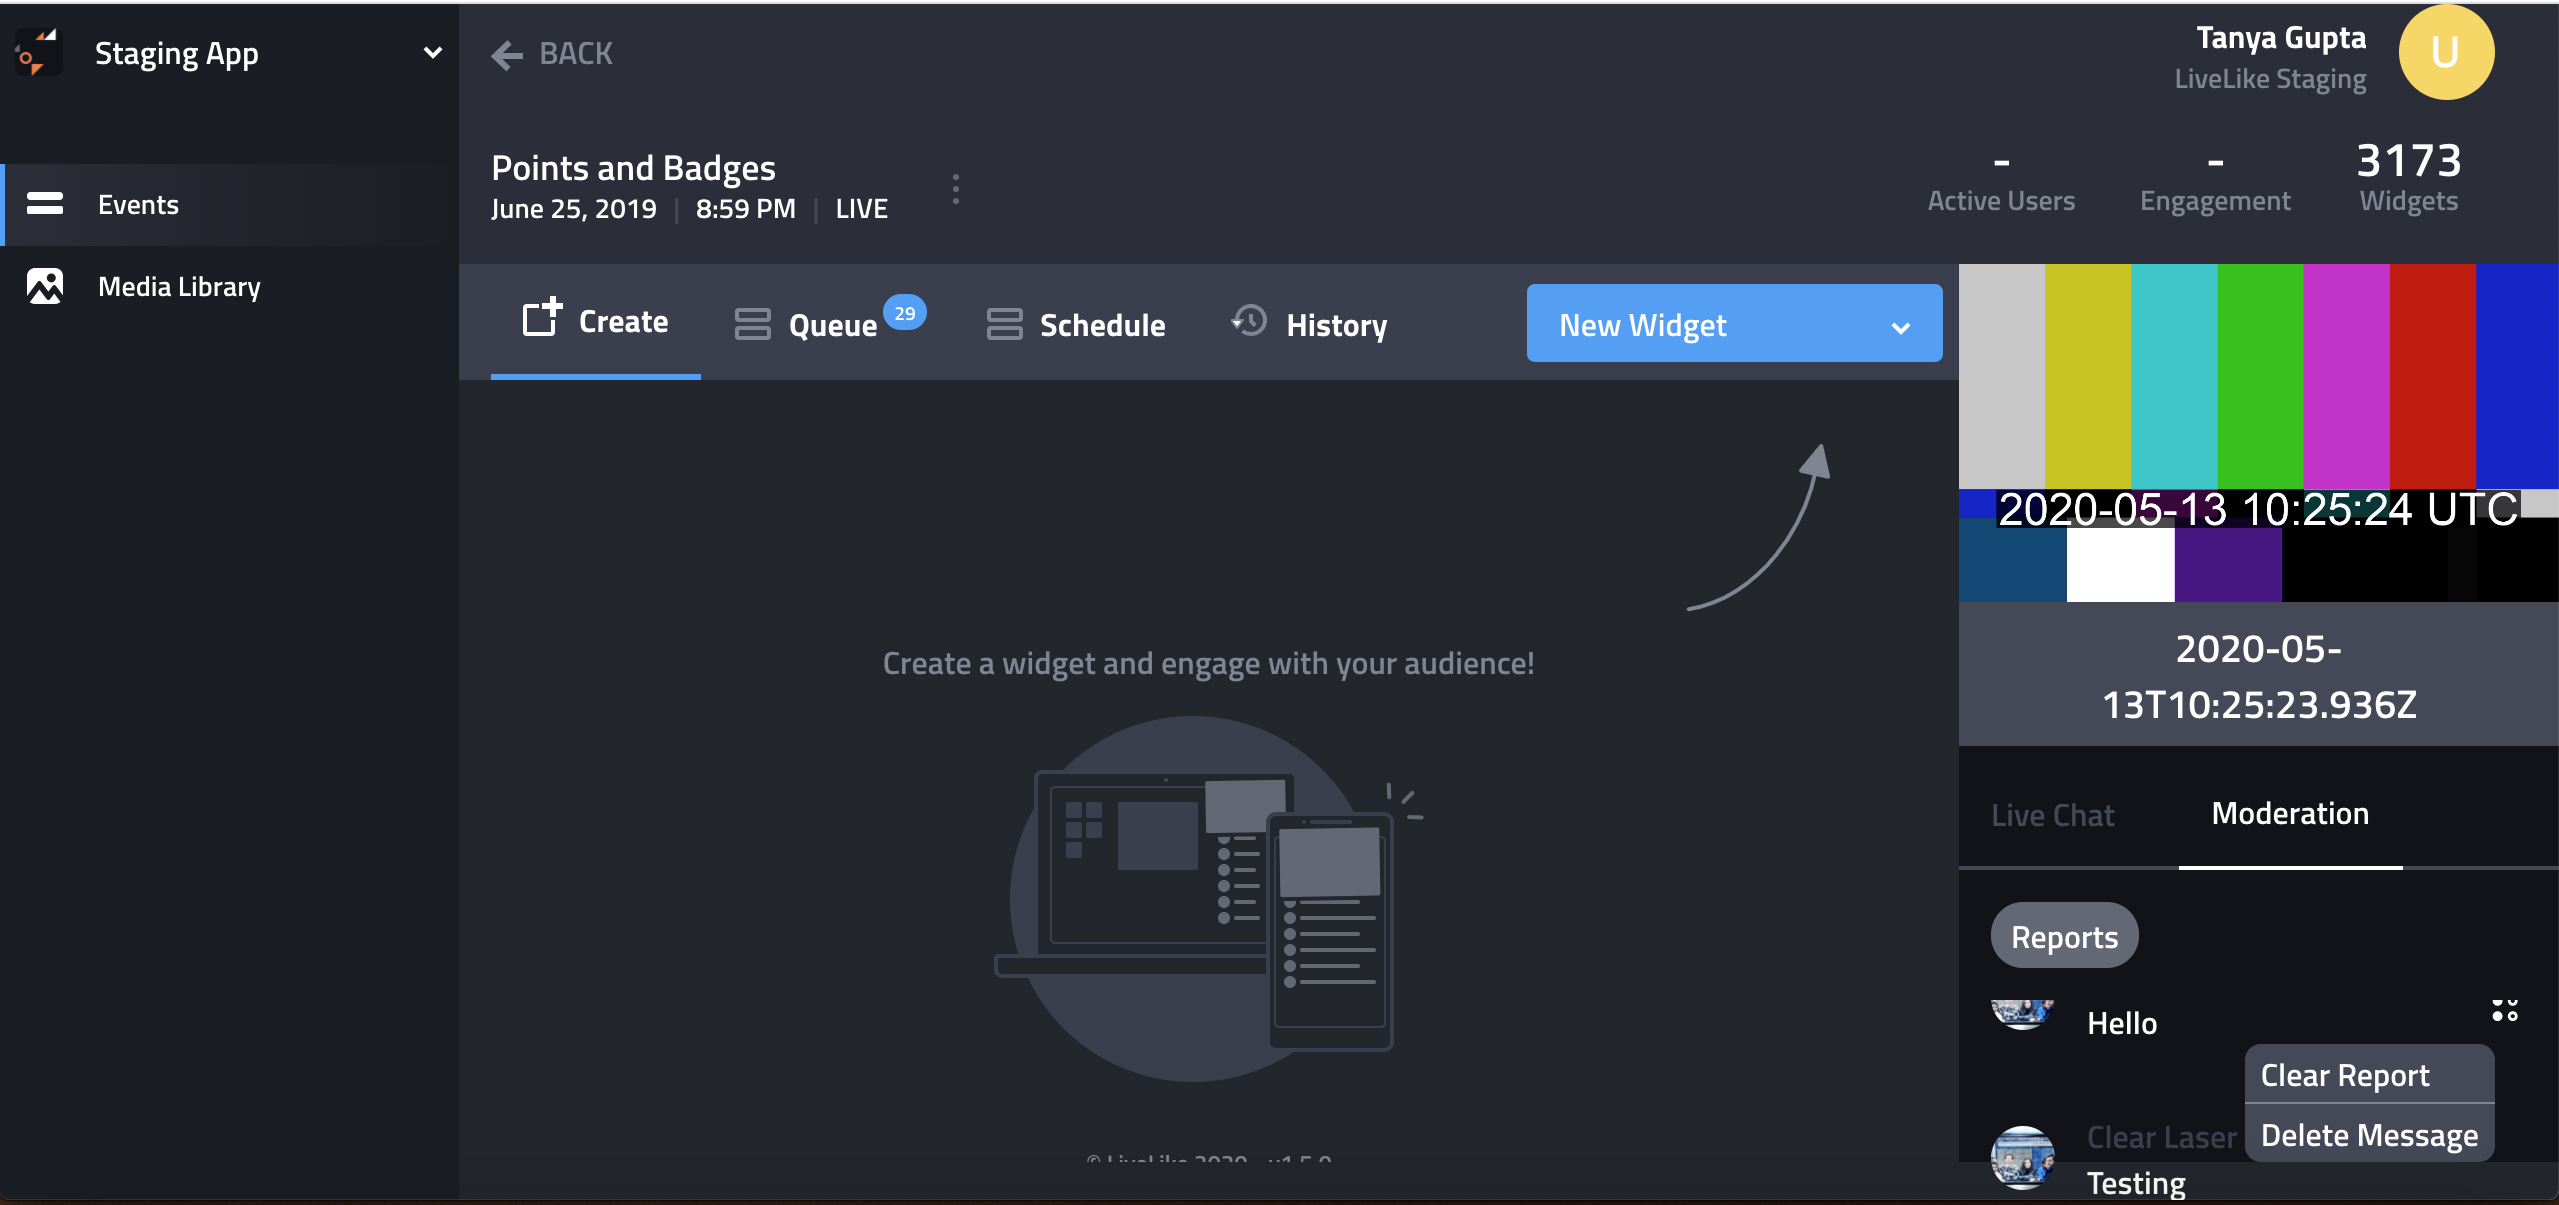This screenshot has width=2559, height=1205.
Task: Click the Queue stack icon
Action: [x=752, y=324]
